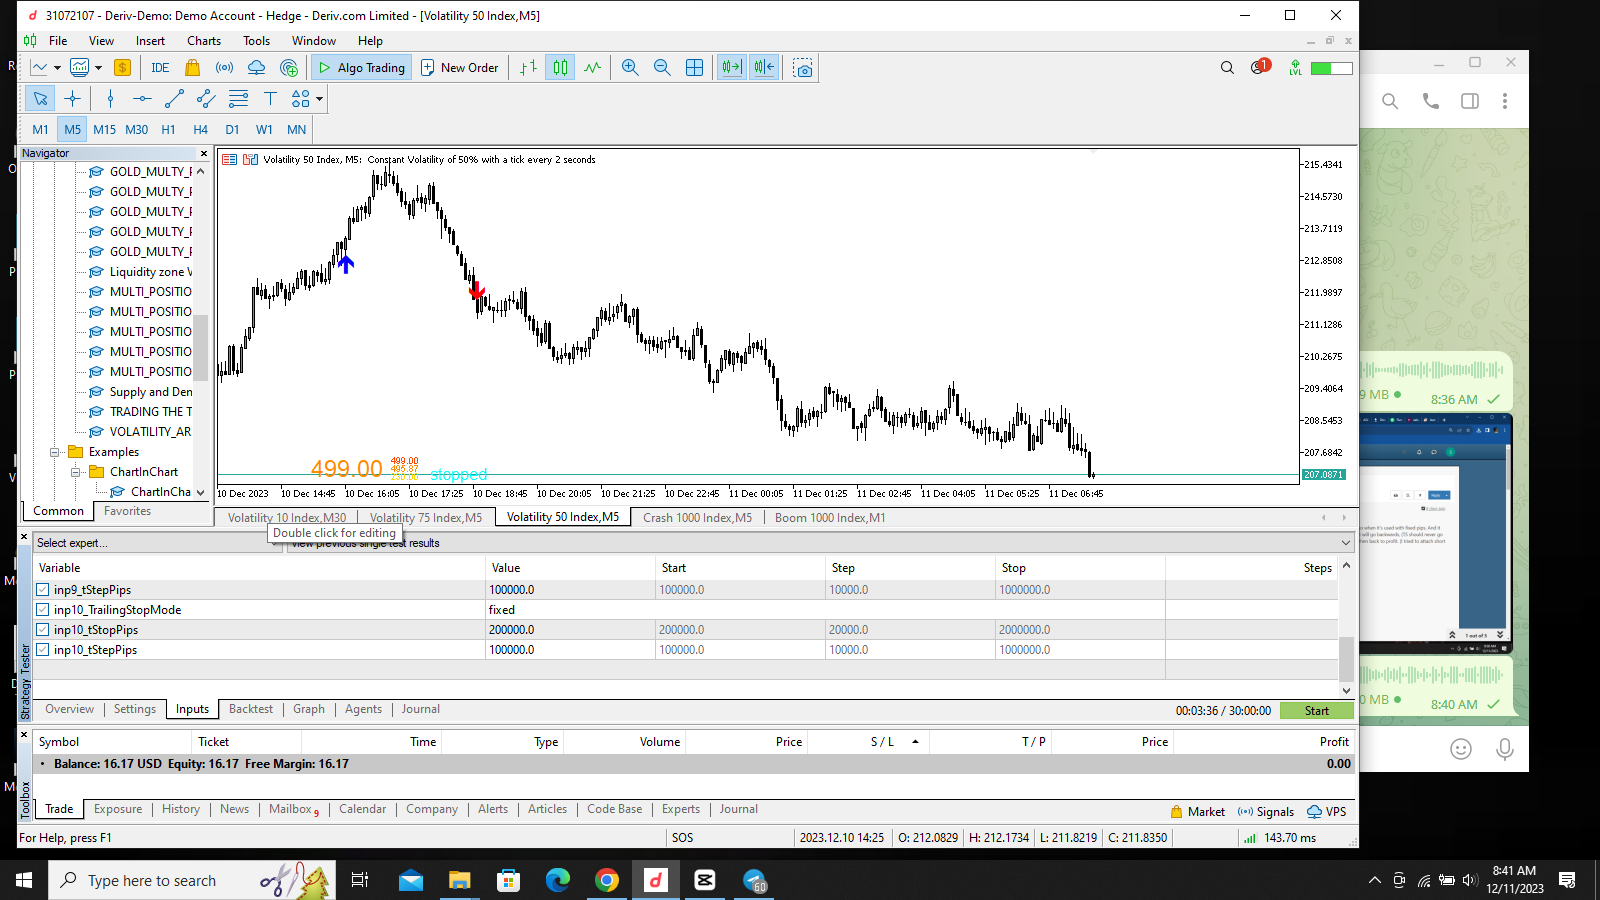The width and height of the screenshot is (1600, 900).
Task: Select the M15 timeframe
Action: pos(104,129)
